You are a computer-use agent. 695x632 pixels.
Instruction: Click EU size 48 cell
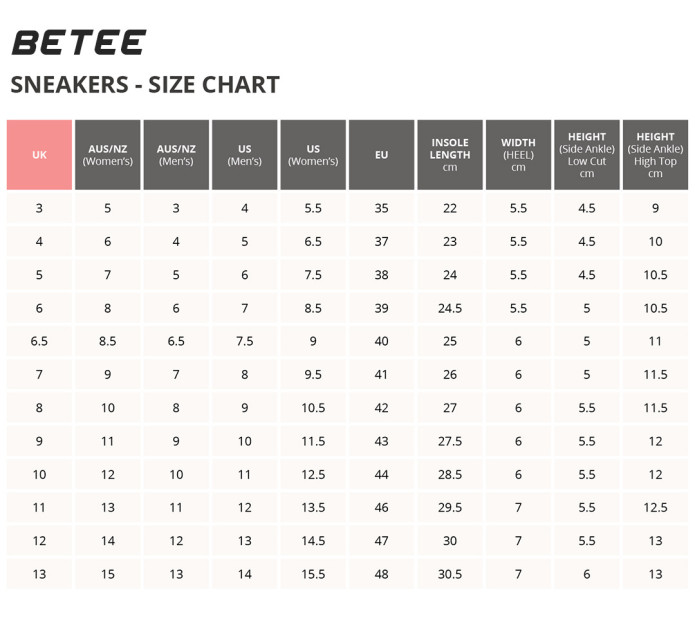pyautogui.click(x=382, y=574)
